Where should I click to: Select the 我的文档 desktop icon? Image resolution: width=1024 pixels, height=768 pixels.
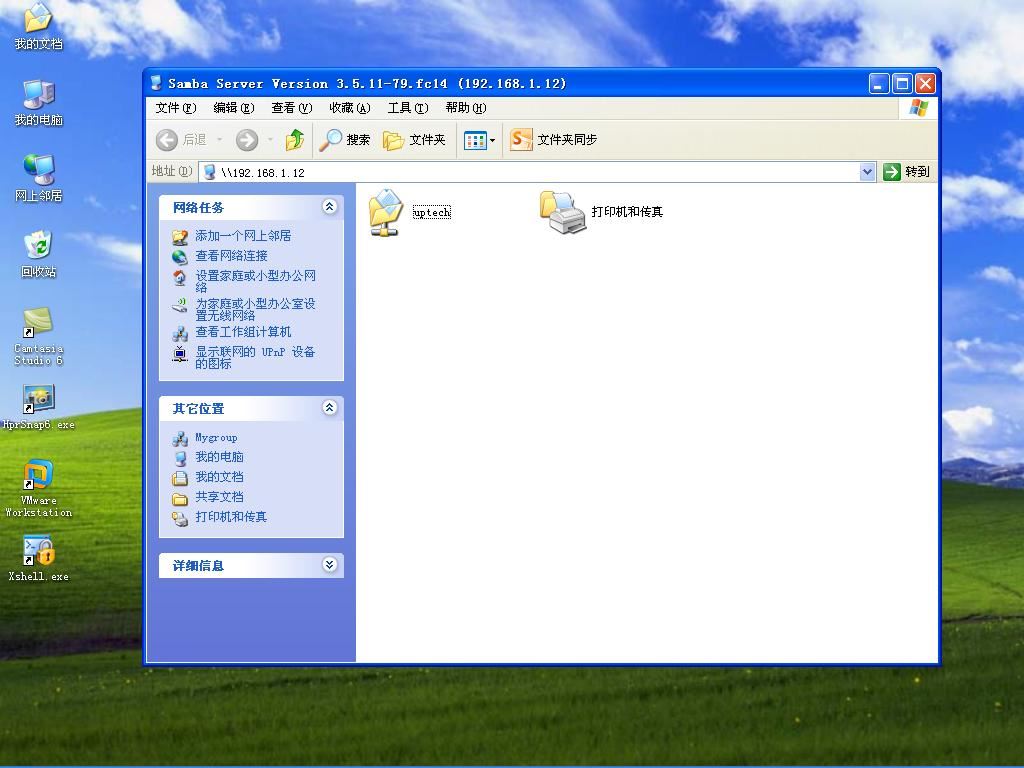pos(38,26)
